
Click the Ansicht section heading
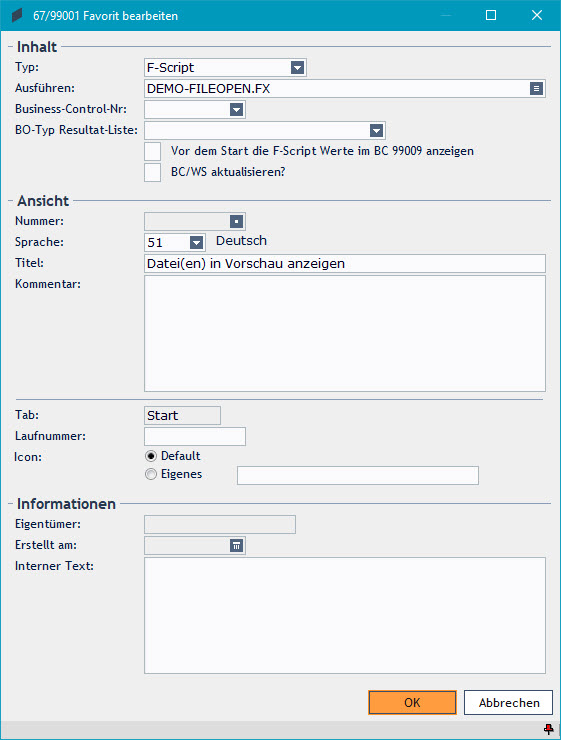(43, 201)
